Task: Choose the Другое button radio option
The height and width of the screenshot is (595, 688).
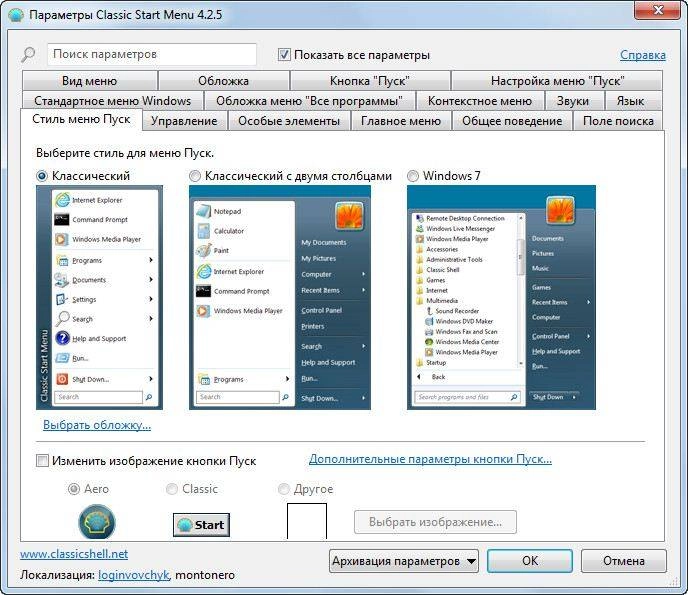Action: tap(284, 489)
